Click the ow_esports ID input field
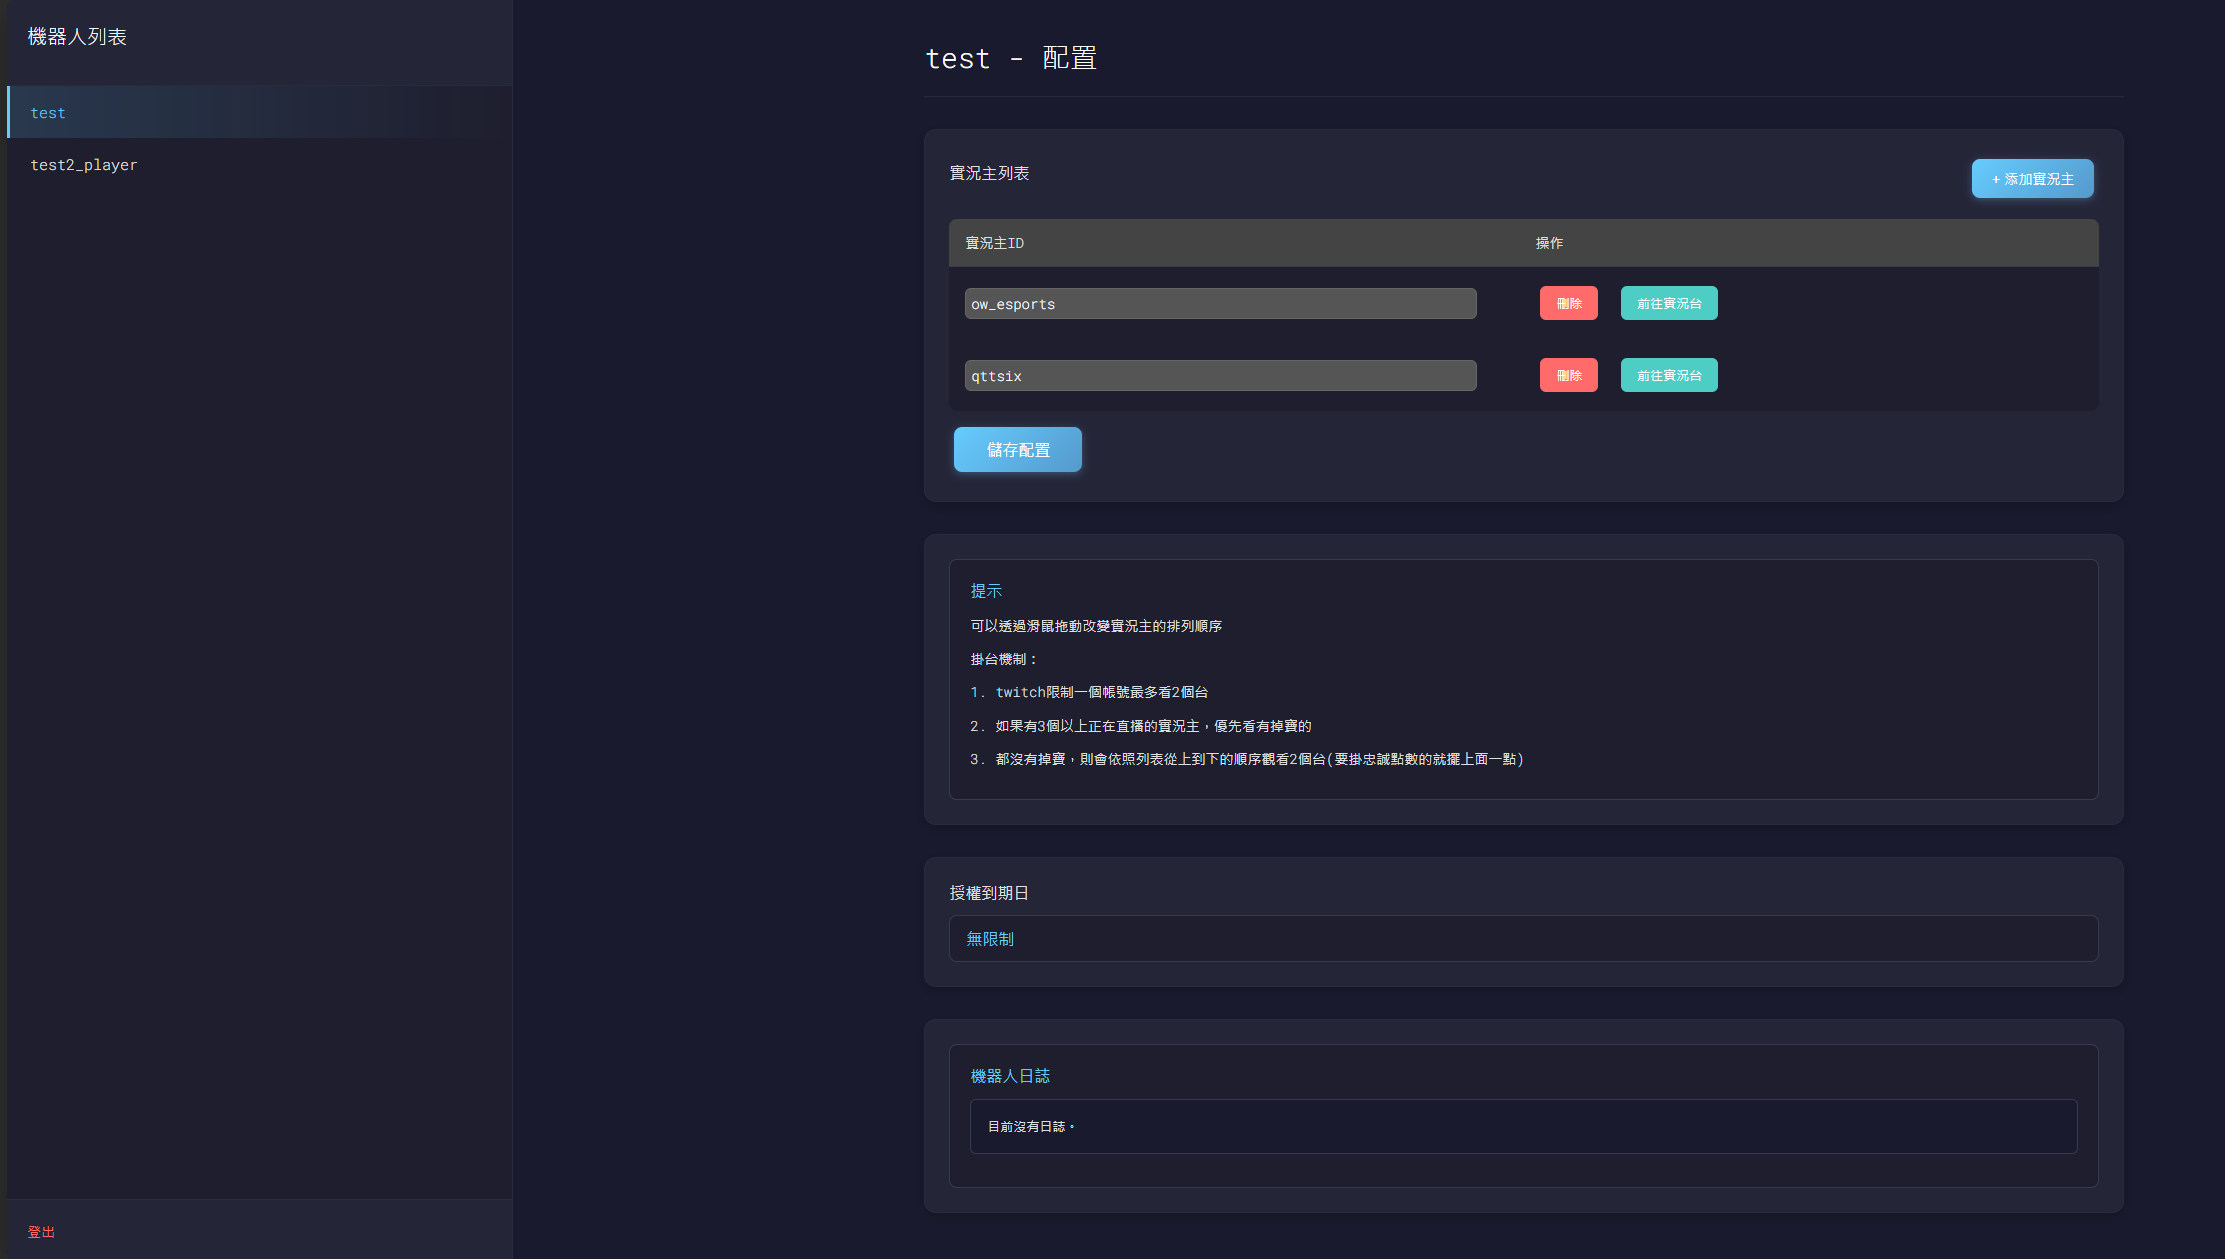This screenshot has height=1259, width=2225. click(1219, 303)
